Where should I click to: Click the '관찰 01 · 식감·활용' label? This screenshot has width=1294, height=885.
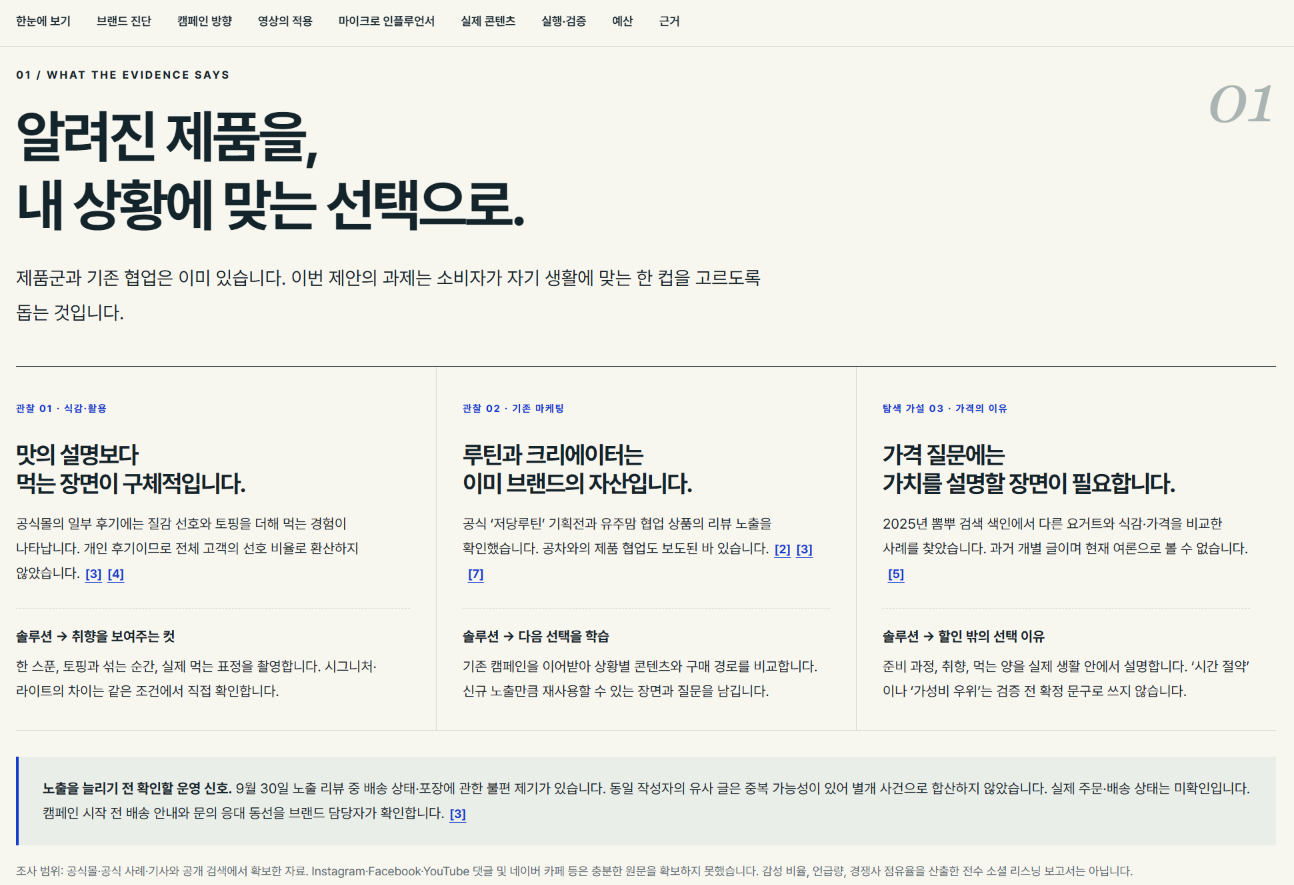[x=61, y=409]
